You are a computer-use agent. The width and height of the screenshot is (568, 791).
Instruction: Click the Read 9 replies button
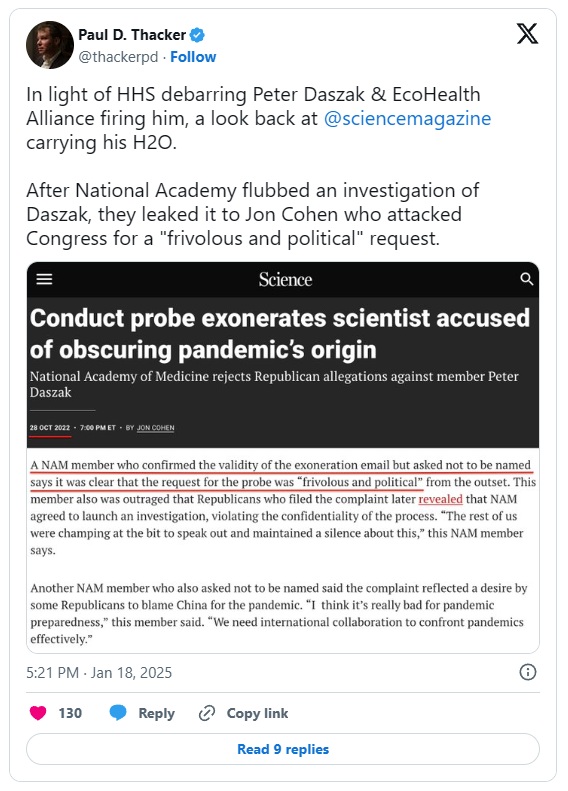pos(283,749)
